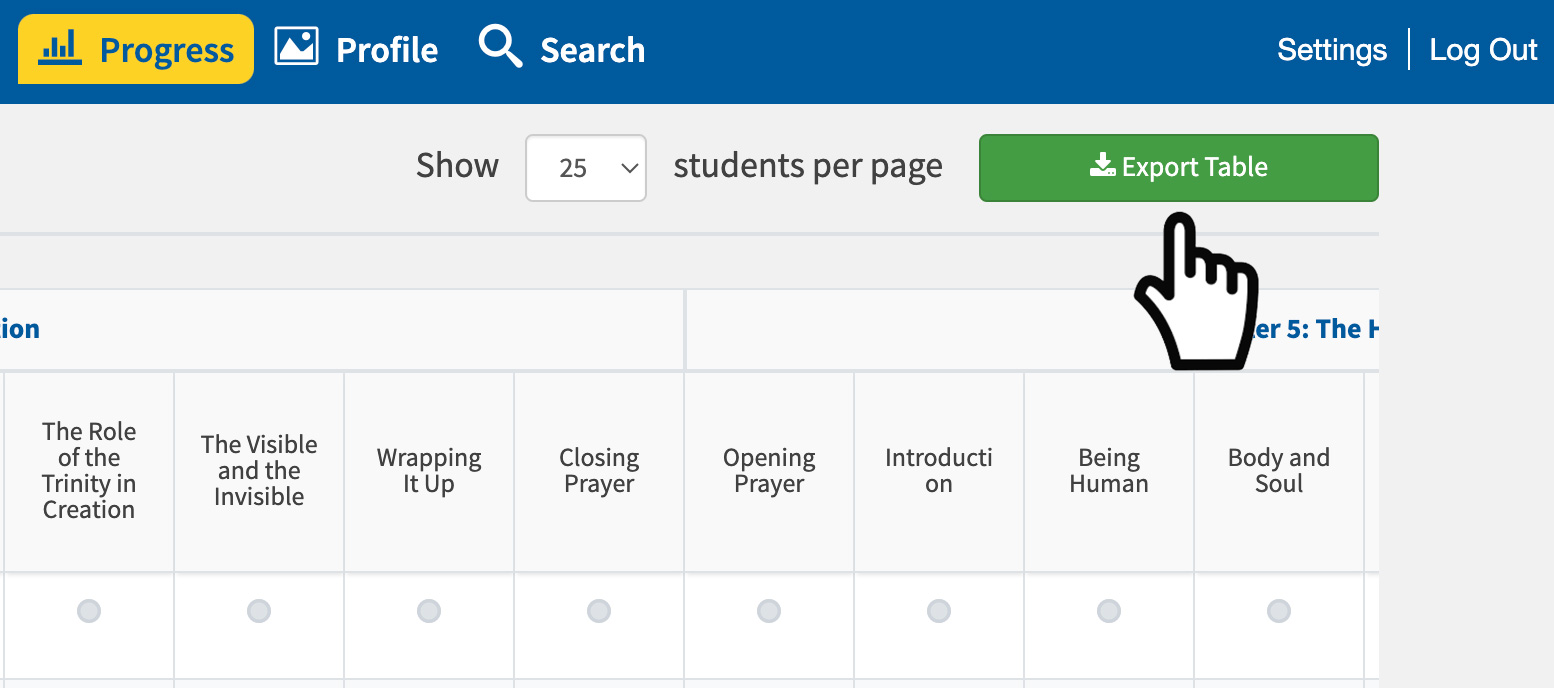Click the Search magnifying glass icon
1554x688 pixels.
[x=500, y=47]
